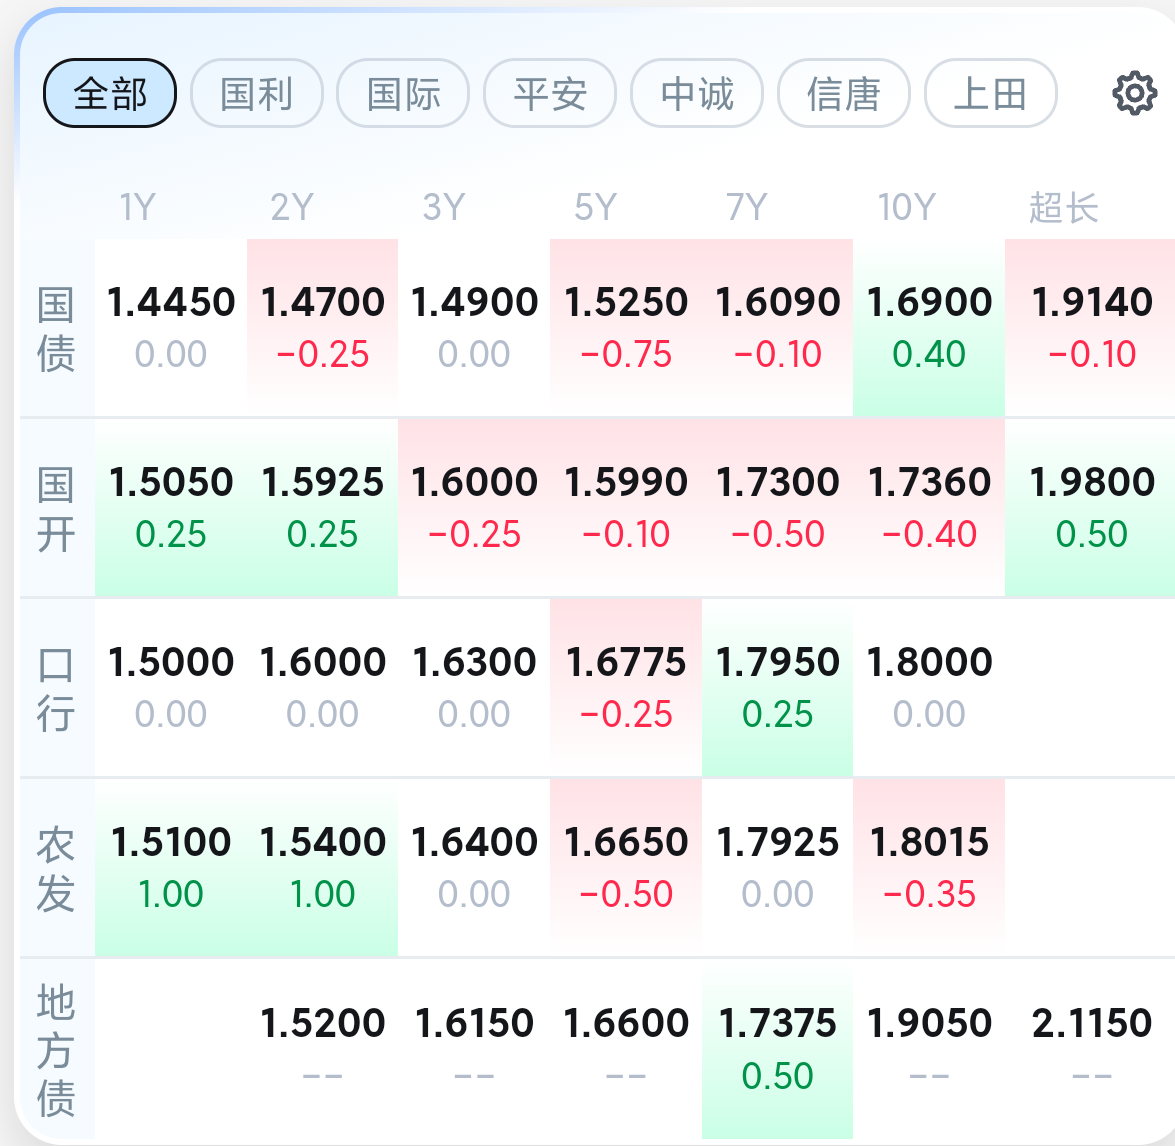
Task: Select the 国债 row label
Action: click(x=56, y=328)
